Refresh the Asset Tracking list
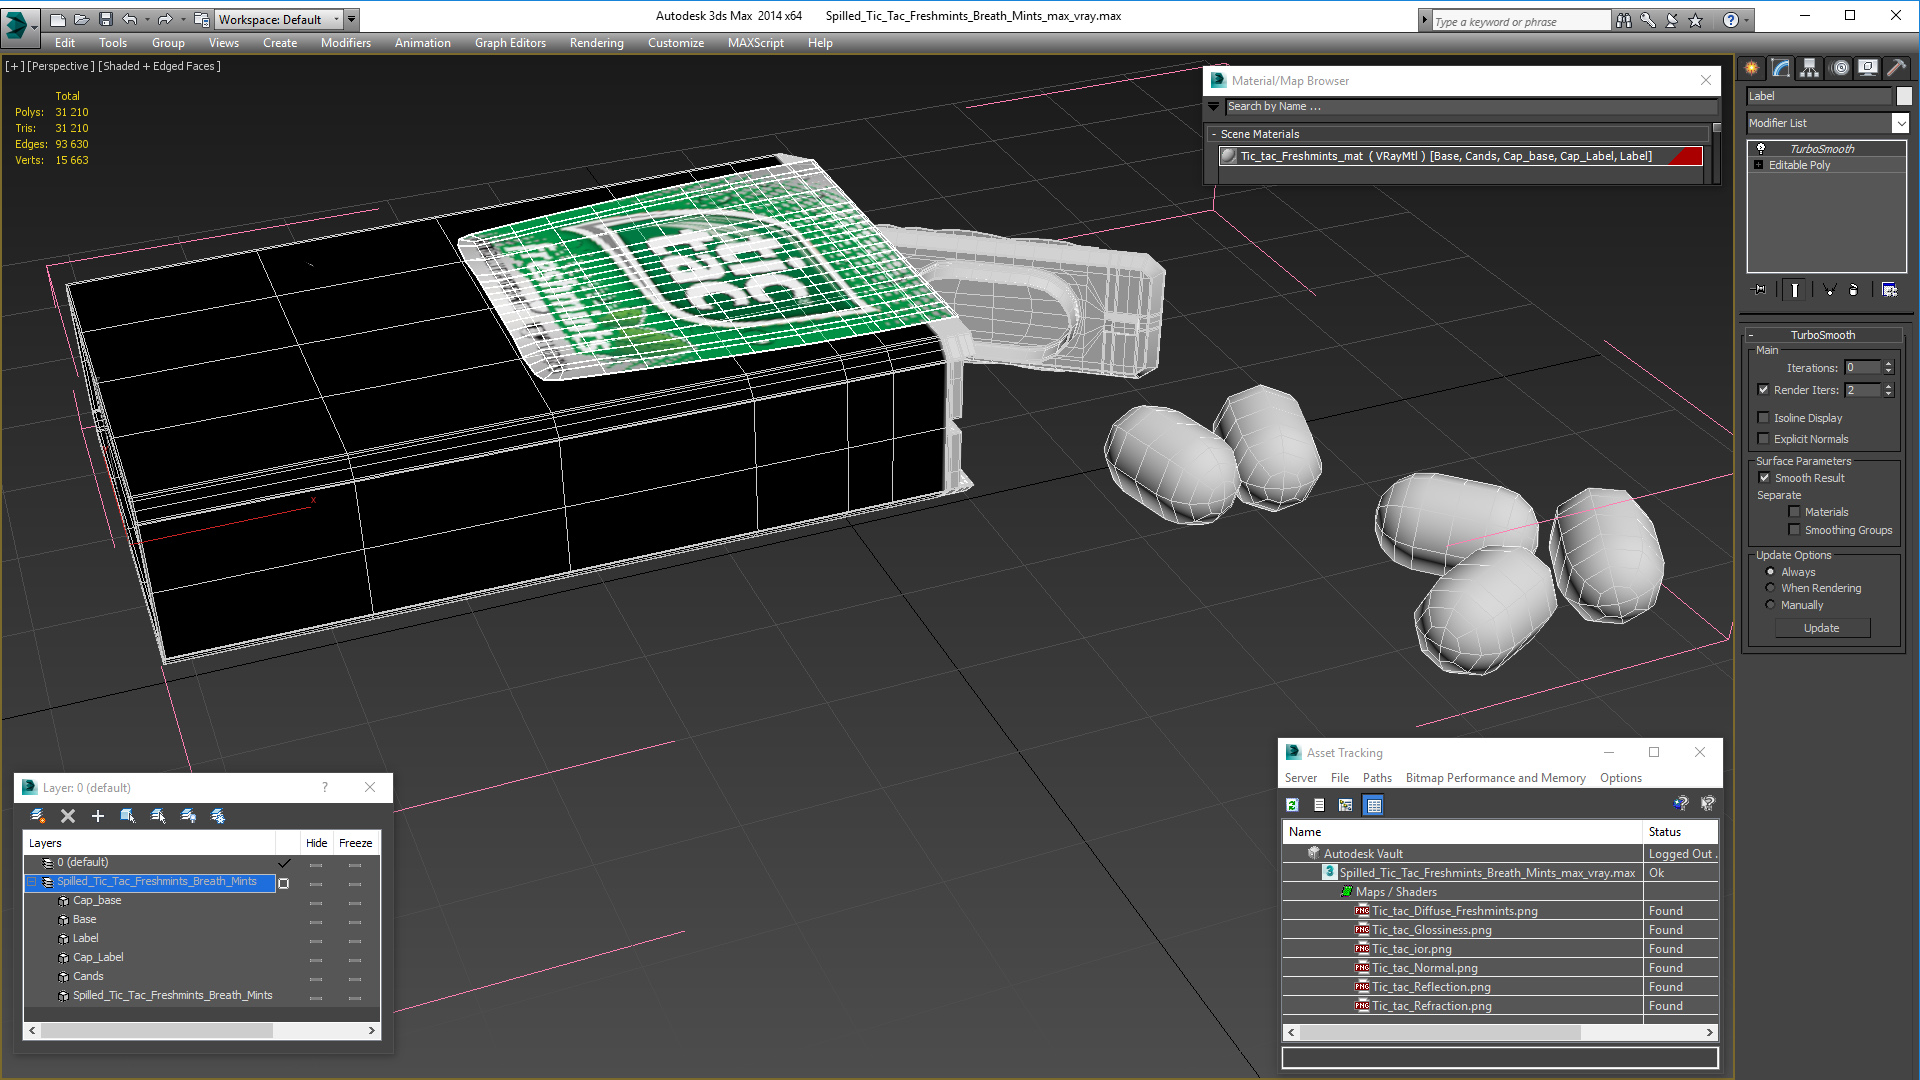 (1292, 805)
